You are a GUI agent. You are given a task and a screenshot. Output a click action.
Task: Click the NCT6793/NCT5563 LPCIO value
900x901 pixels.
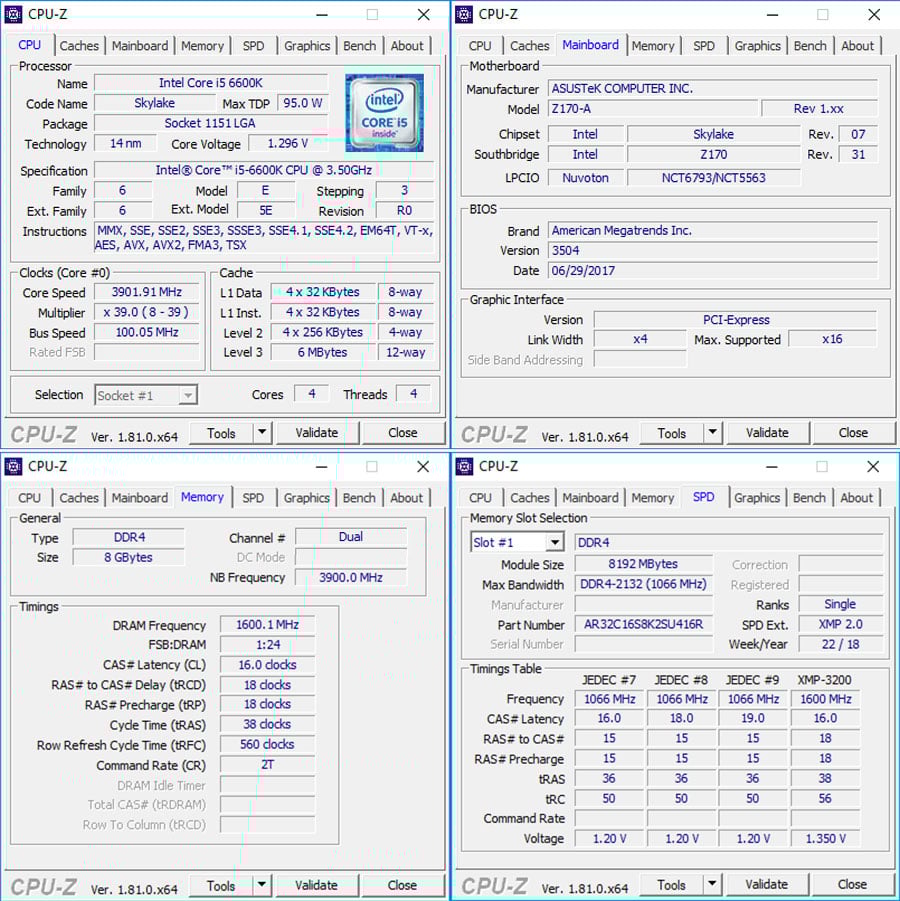[x=713, y=178]
